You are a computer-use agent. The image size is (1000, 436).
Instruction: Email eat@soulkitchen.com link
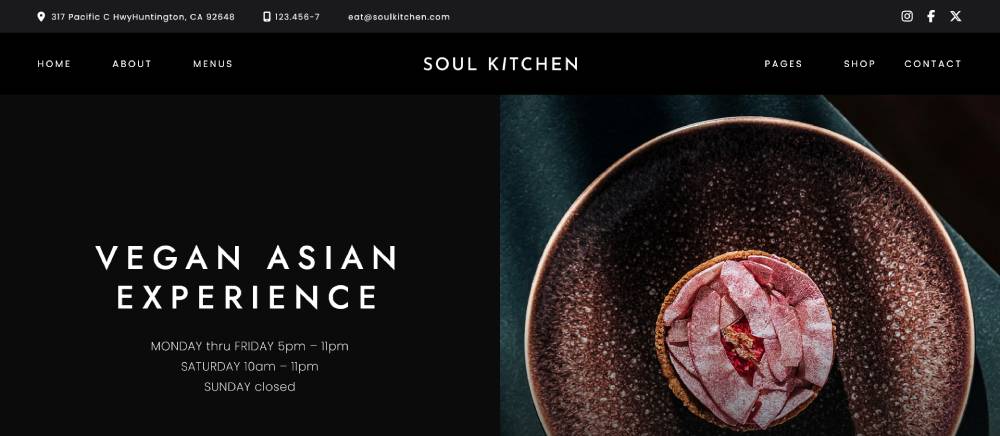coord(399,17)
